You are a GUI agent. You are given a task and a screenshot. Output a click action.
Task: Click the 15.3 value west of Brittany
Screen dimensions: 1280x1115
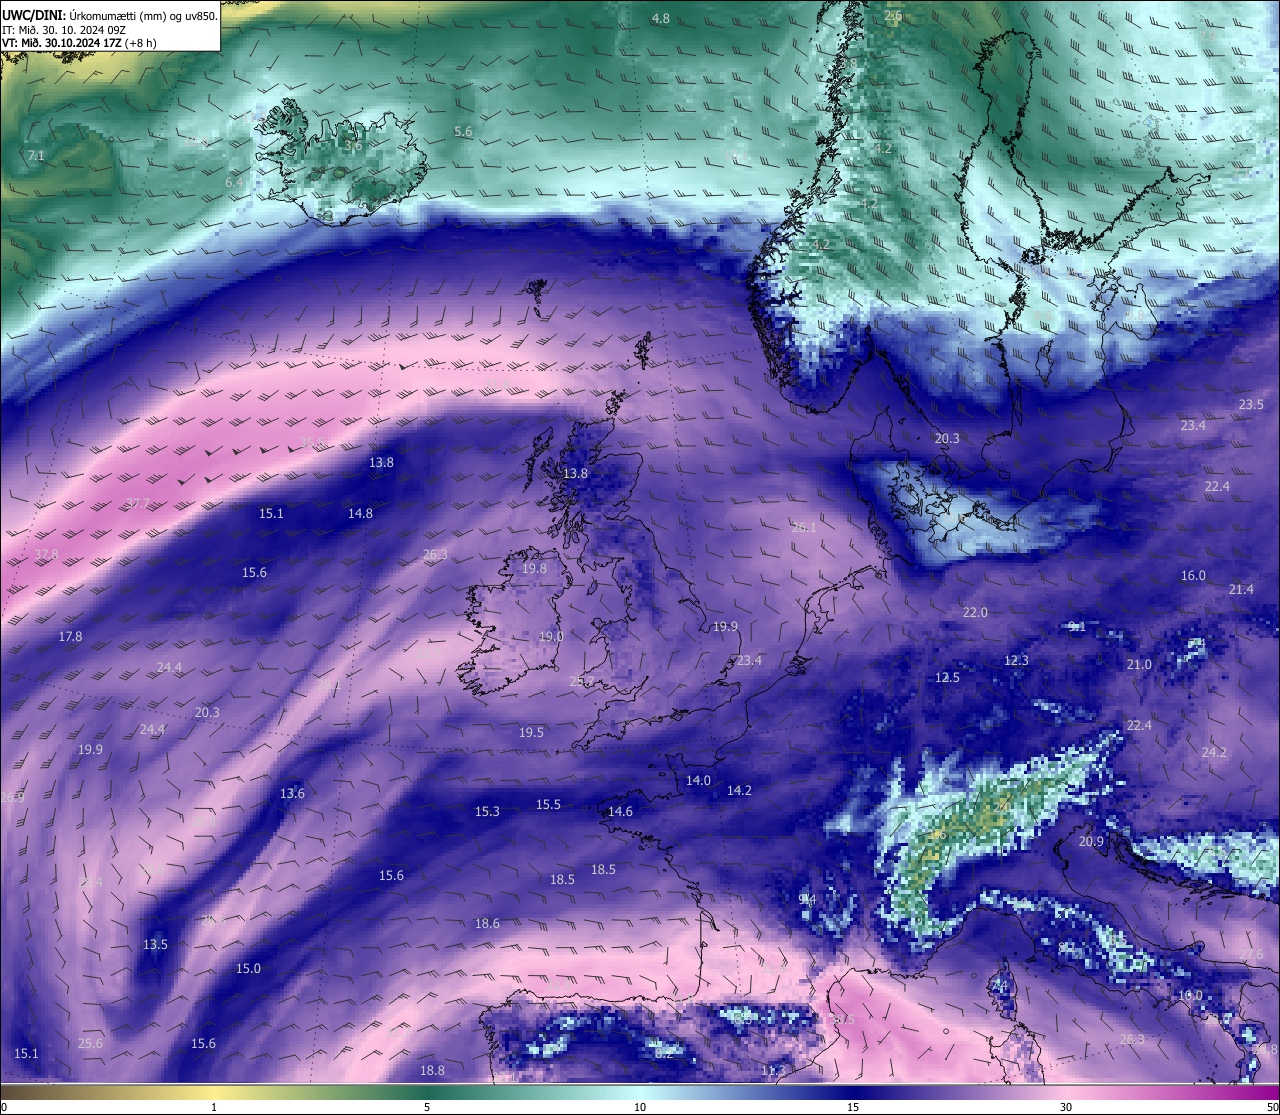[487, 812]
